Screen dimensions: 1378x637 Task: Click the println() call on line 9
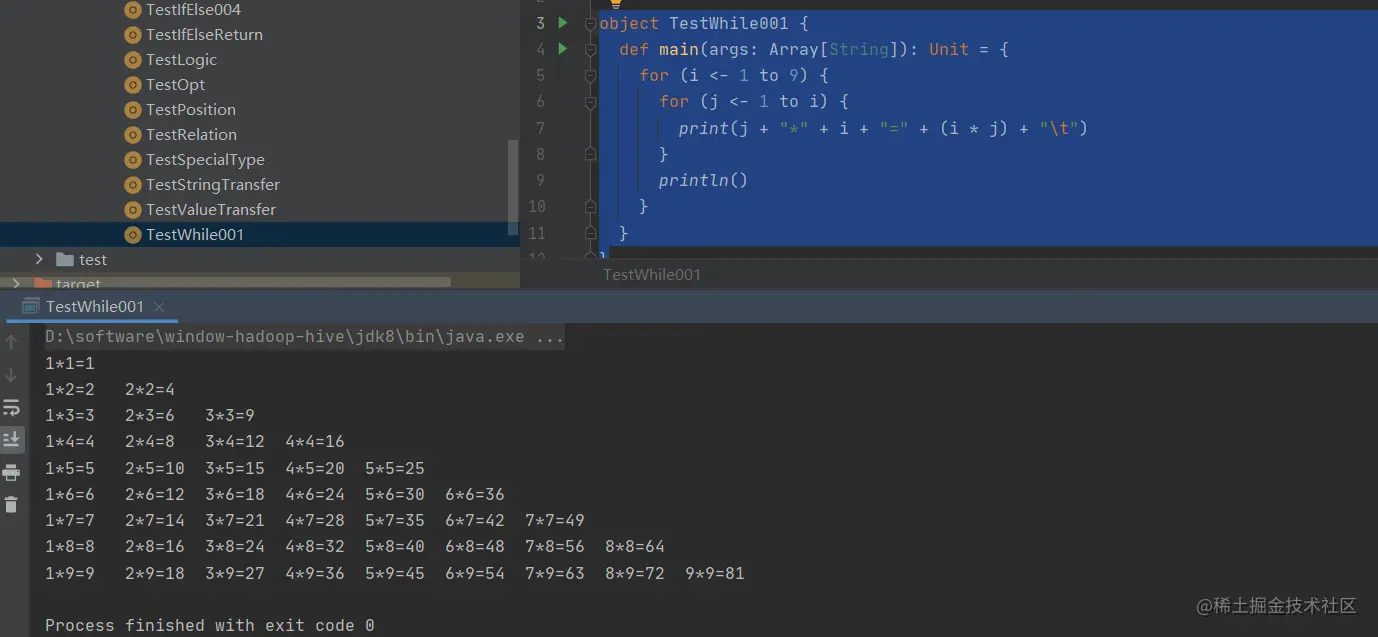tap(703, 181)
